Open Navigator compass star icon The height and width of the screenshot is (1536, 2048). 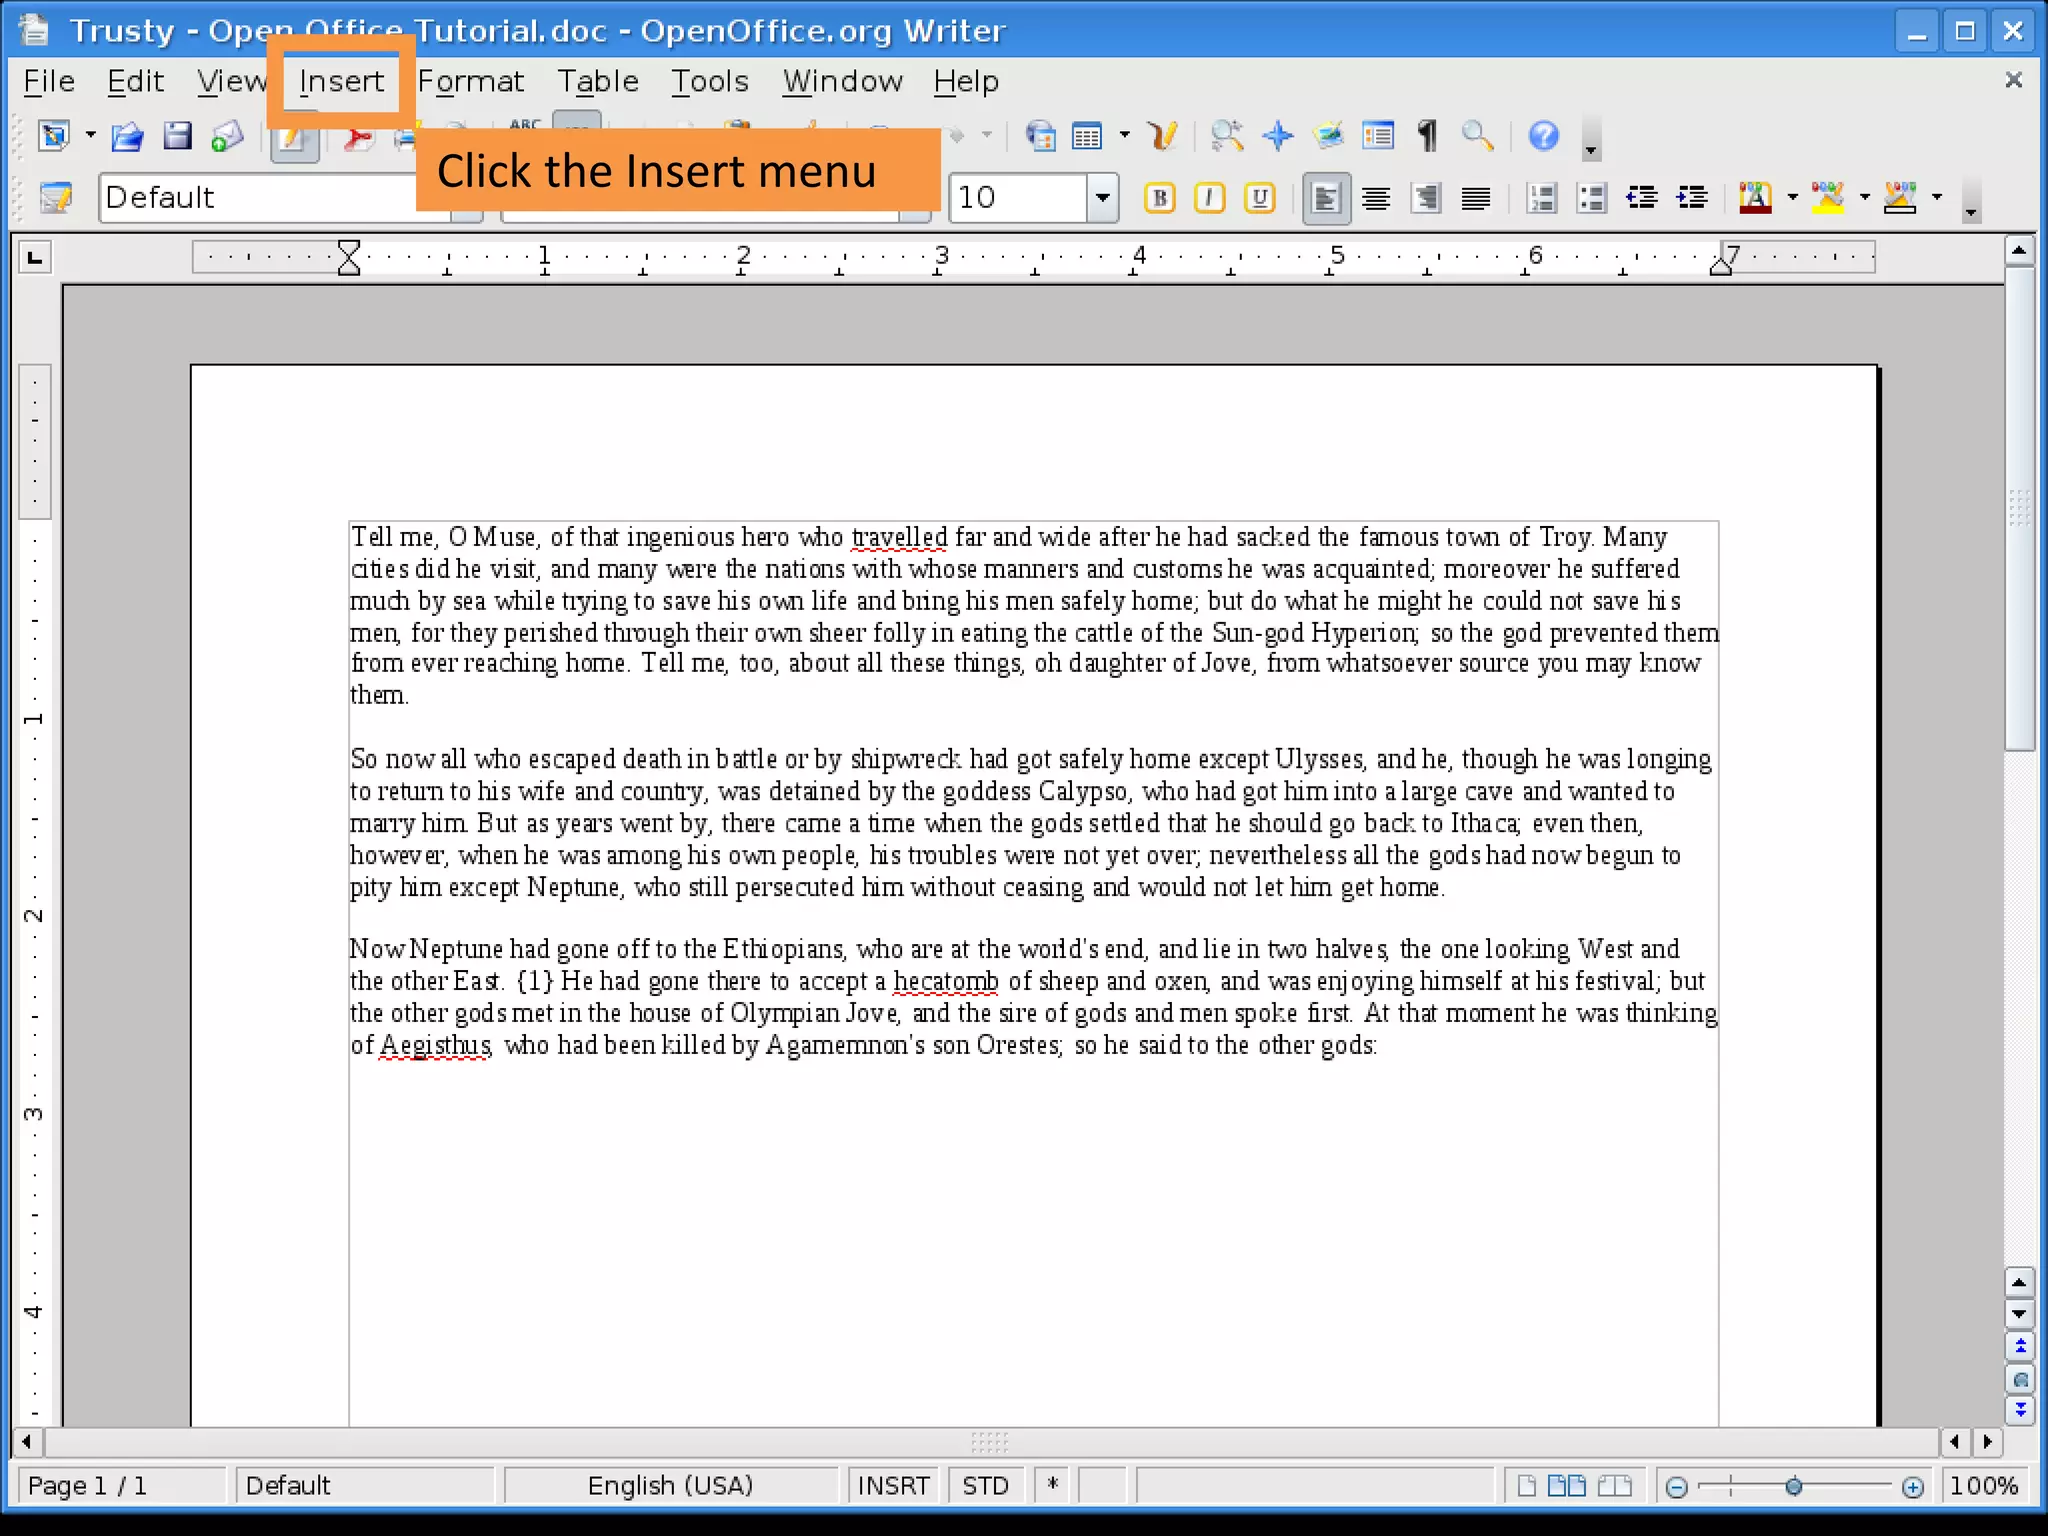tap(1277, 136)
